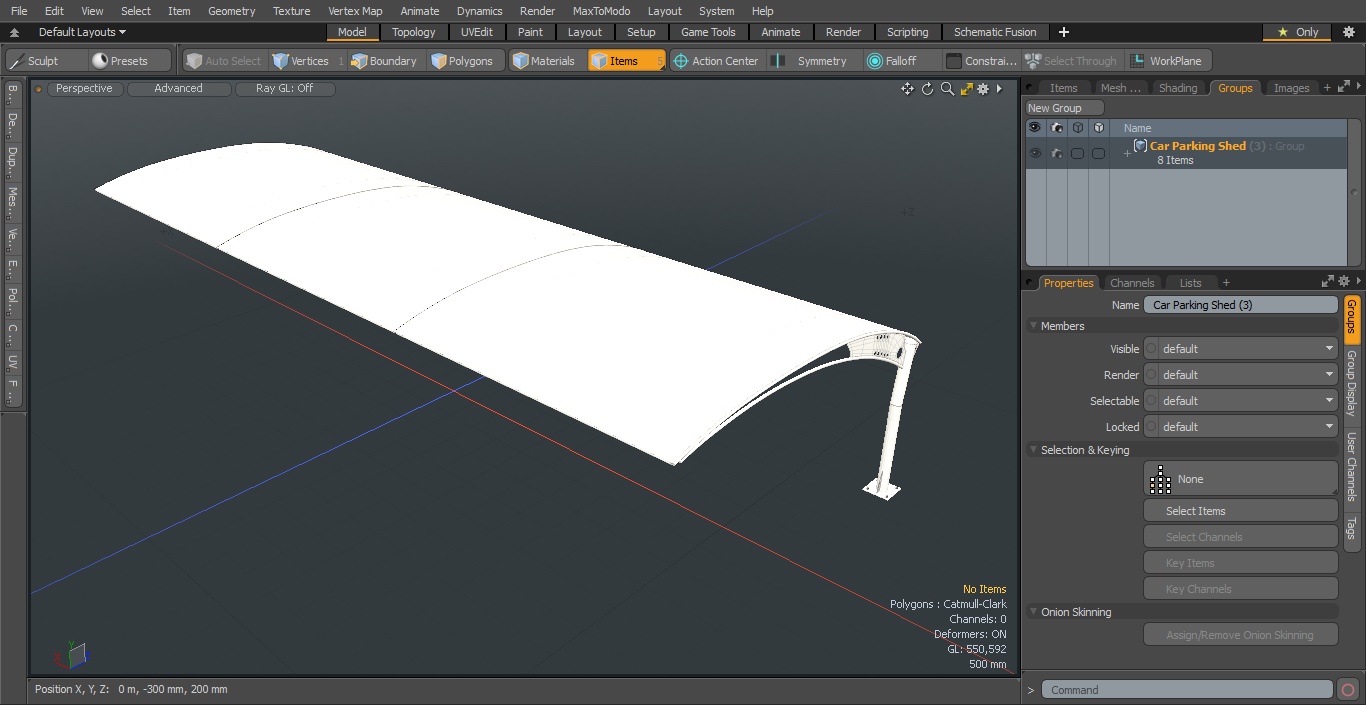Click the viewport axis gizmo

70,656
